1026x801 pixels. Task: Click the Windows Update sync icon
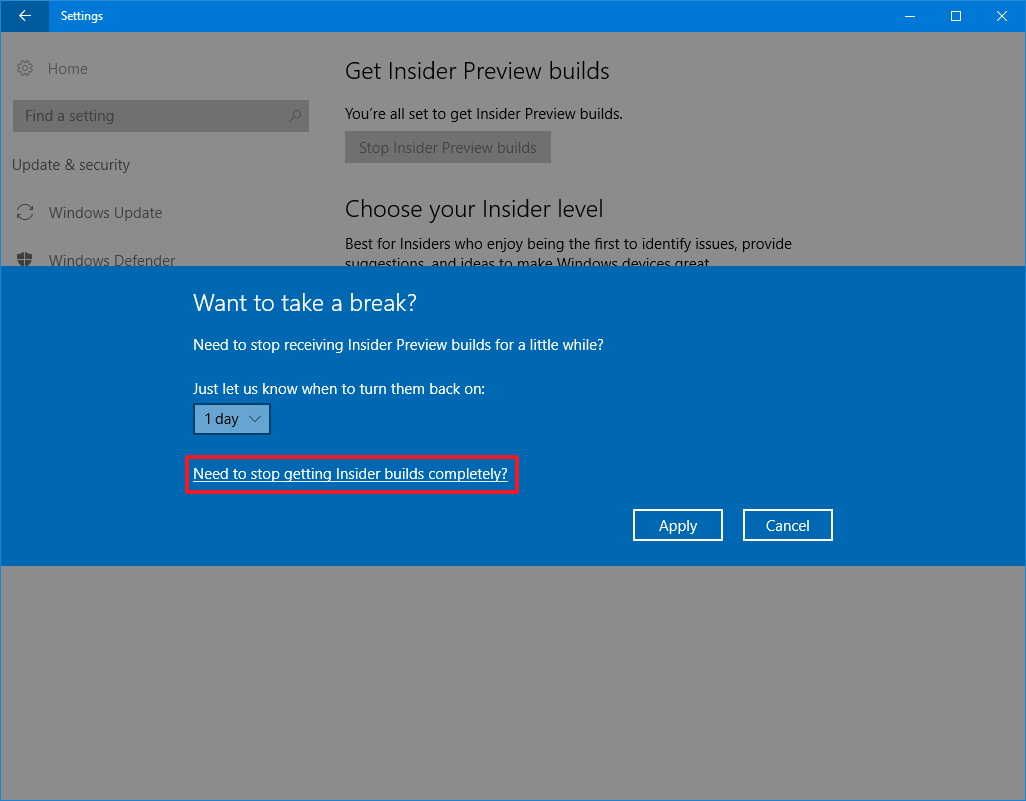[x=25, y=212]
